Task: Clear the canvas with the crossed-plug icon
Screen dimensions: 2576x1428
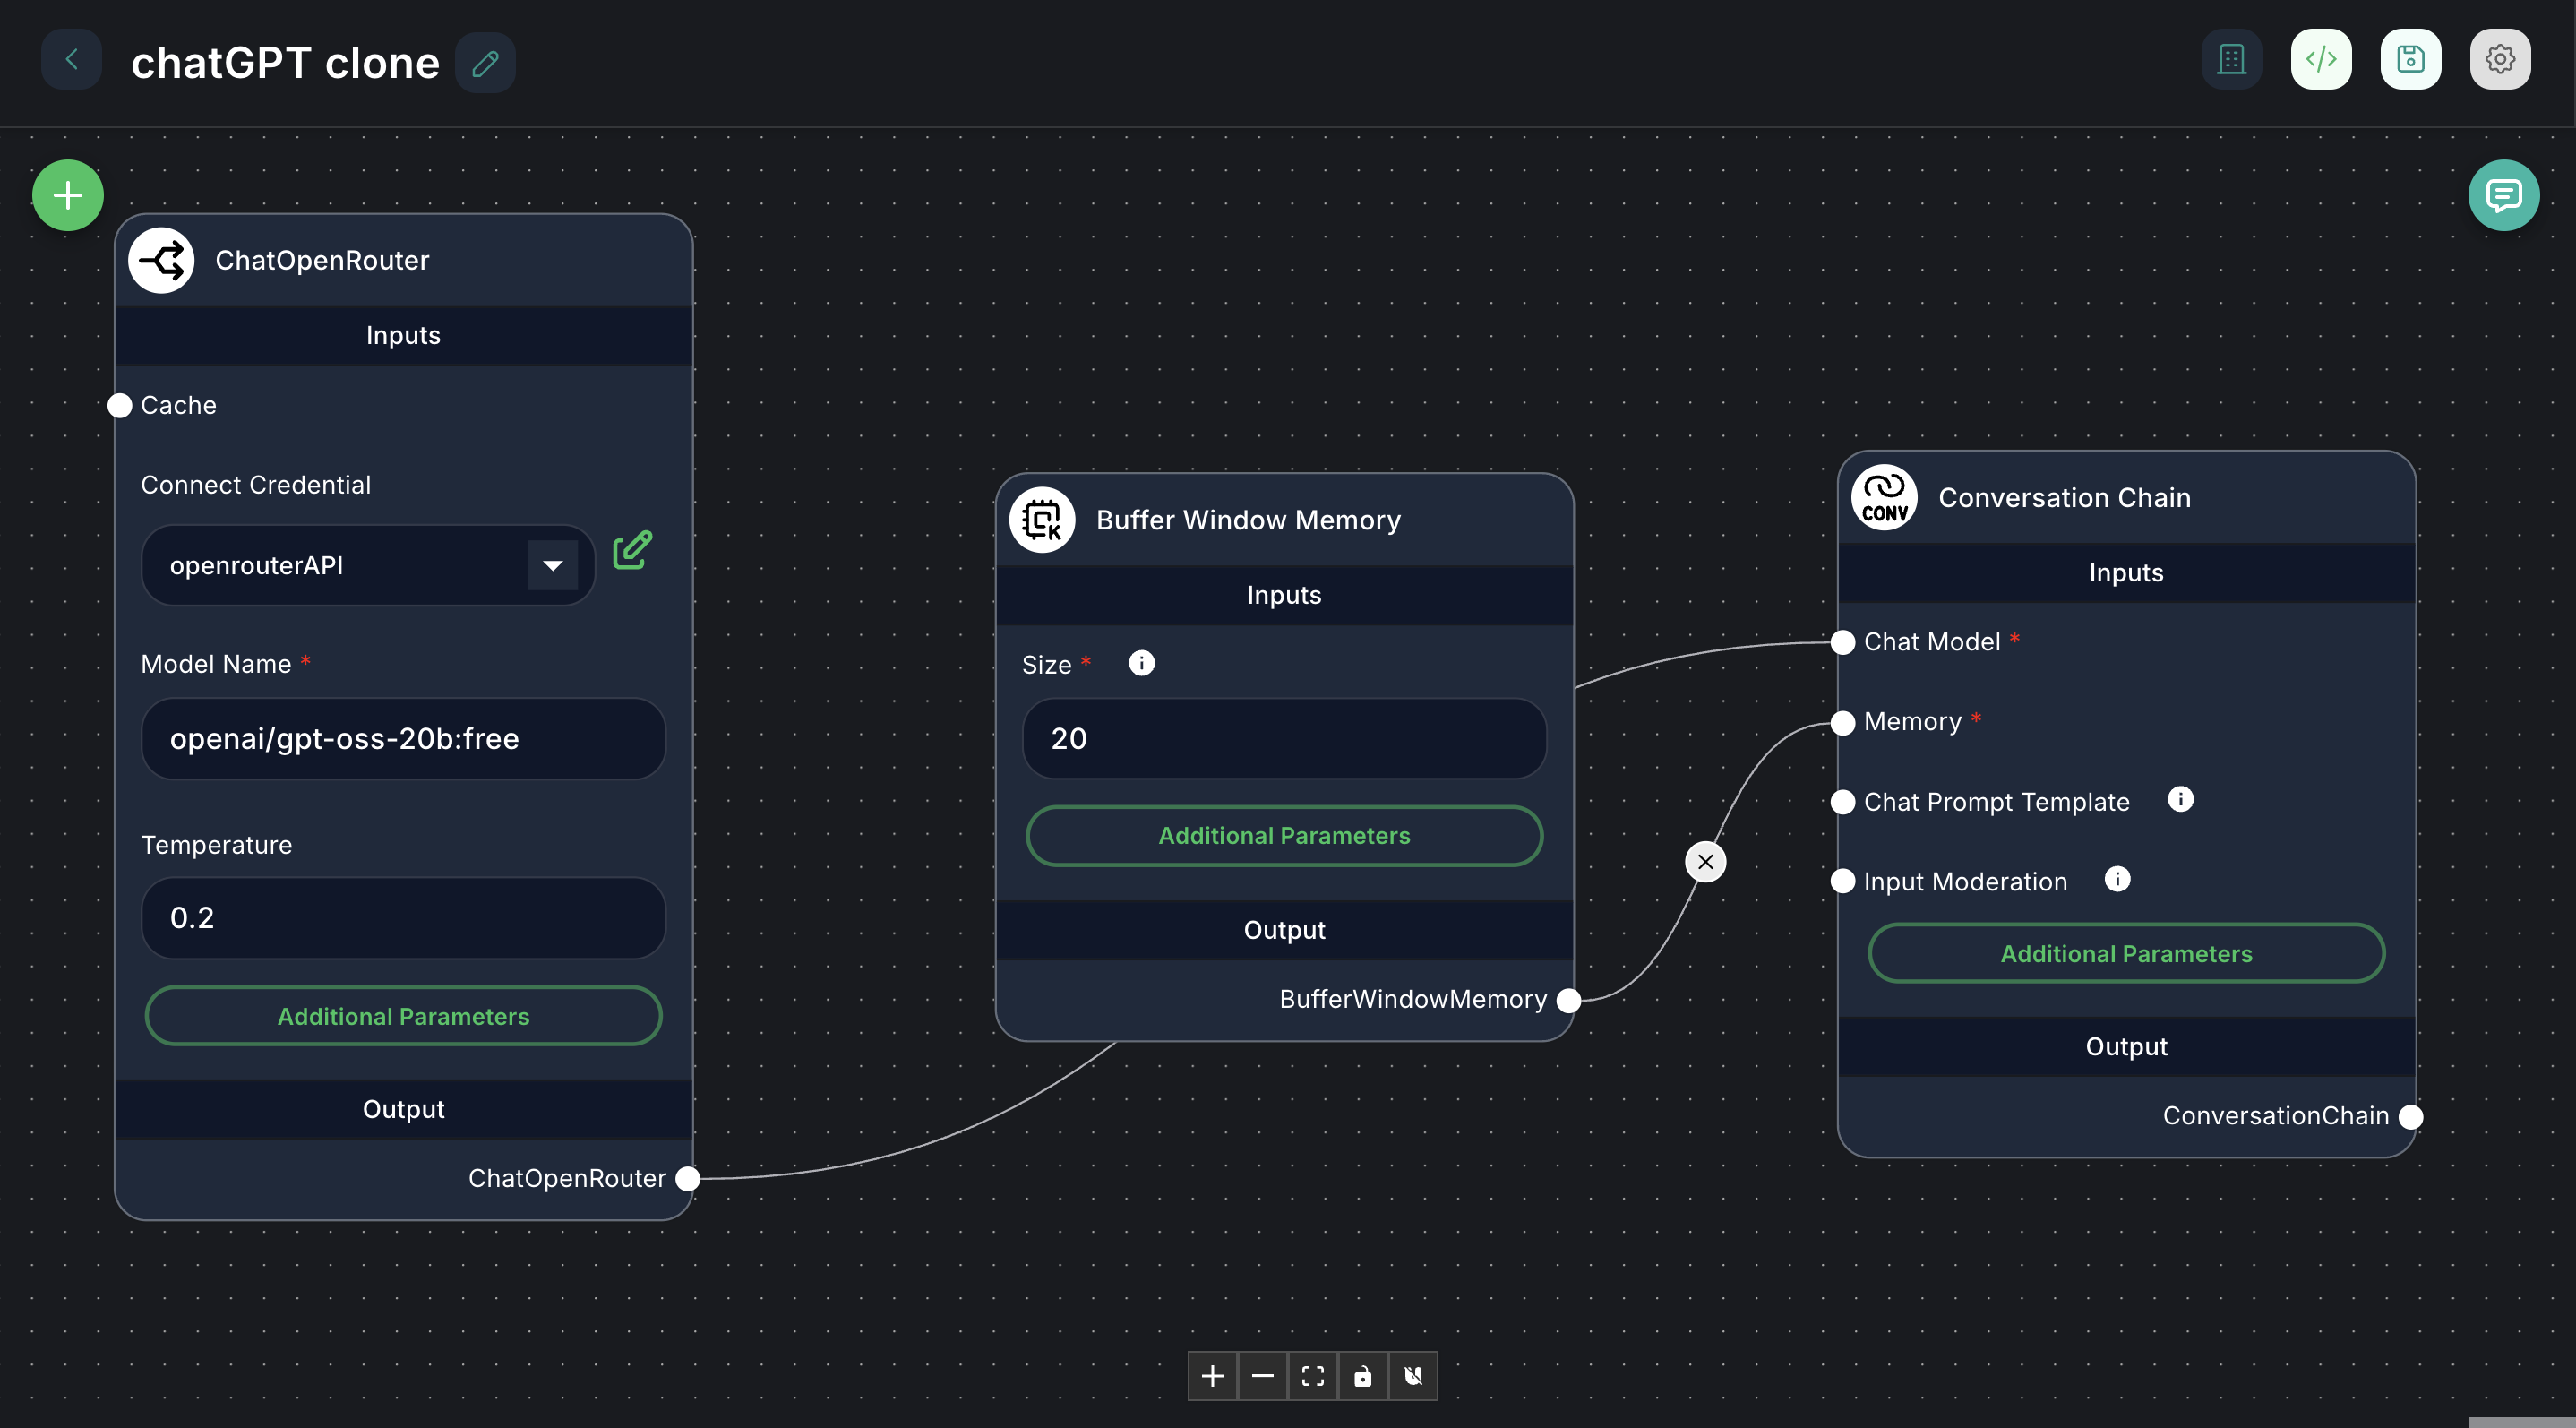Action: [x=1414, y=1376]
